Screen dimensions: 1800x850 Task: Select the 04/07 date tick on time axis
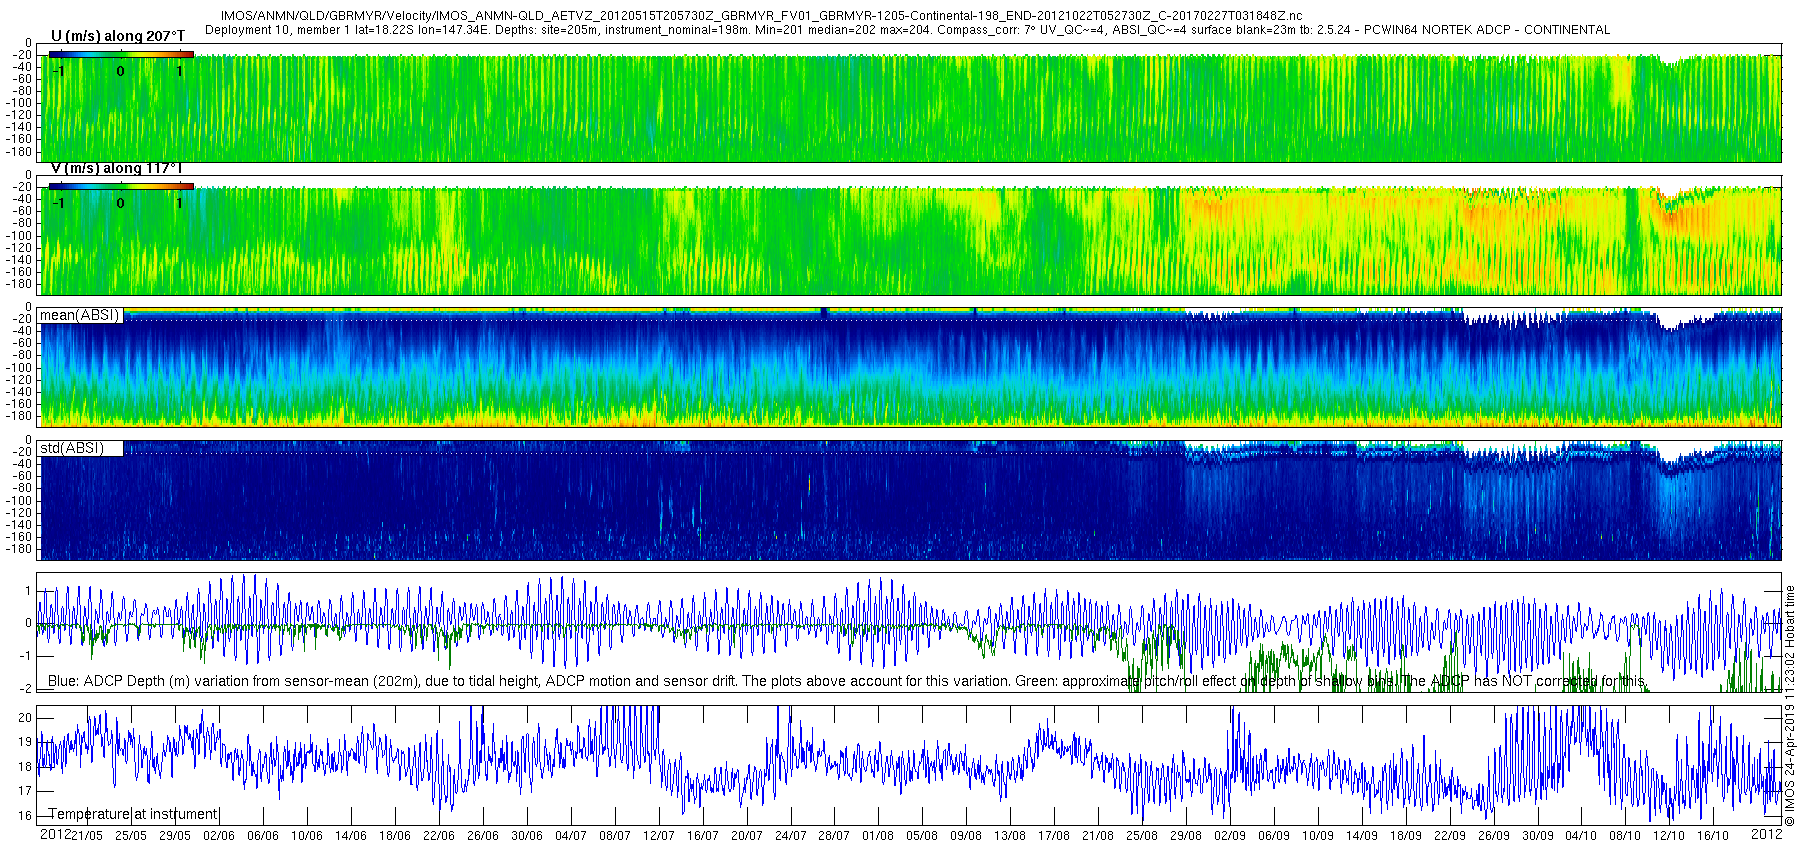point(571,836)
